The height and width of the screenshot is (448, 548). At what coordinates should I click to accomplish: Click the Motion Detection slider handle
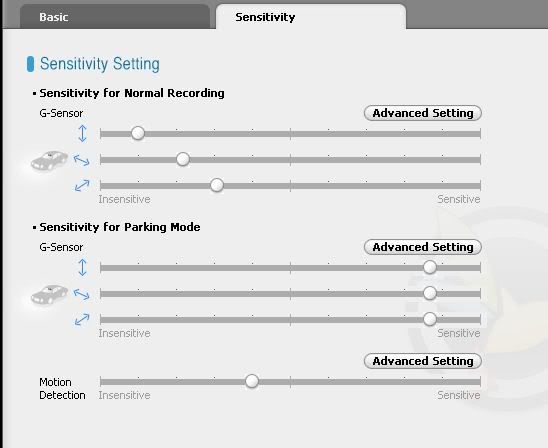click(x=252, y=381)
